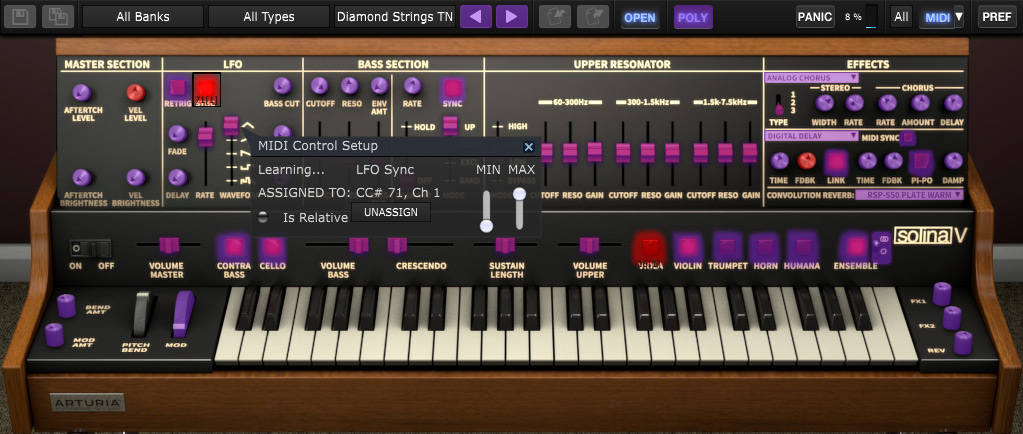Toggle the delay Link button
Screen dimensions: 1023x434
point(836,161)
